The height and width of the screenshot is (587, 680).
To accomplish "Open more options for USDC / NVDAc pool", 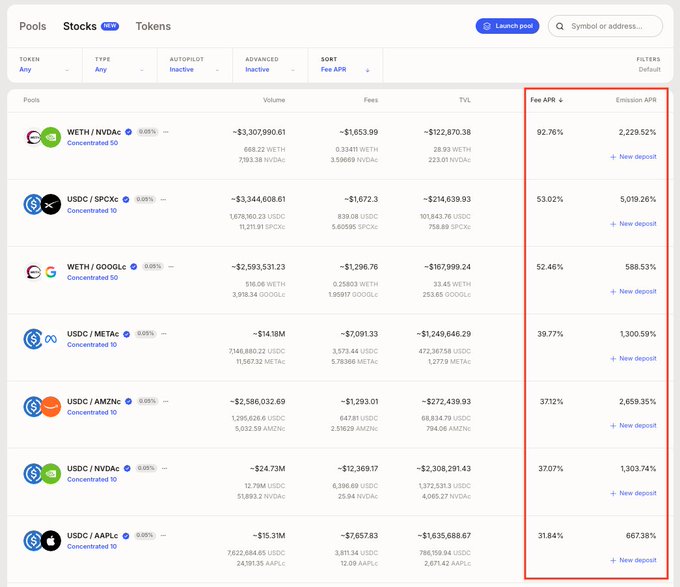I will coord(164,468).
